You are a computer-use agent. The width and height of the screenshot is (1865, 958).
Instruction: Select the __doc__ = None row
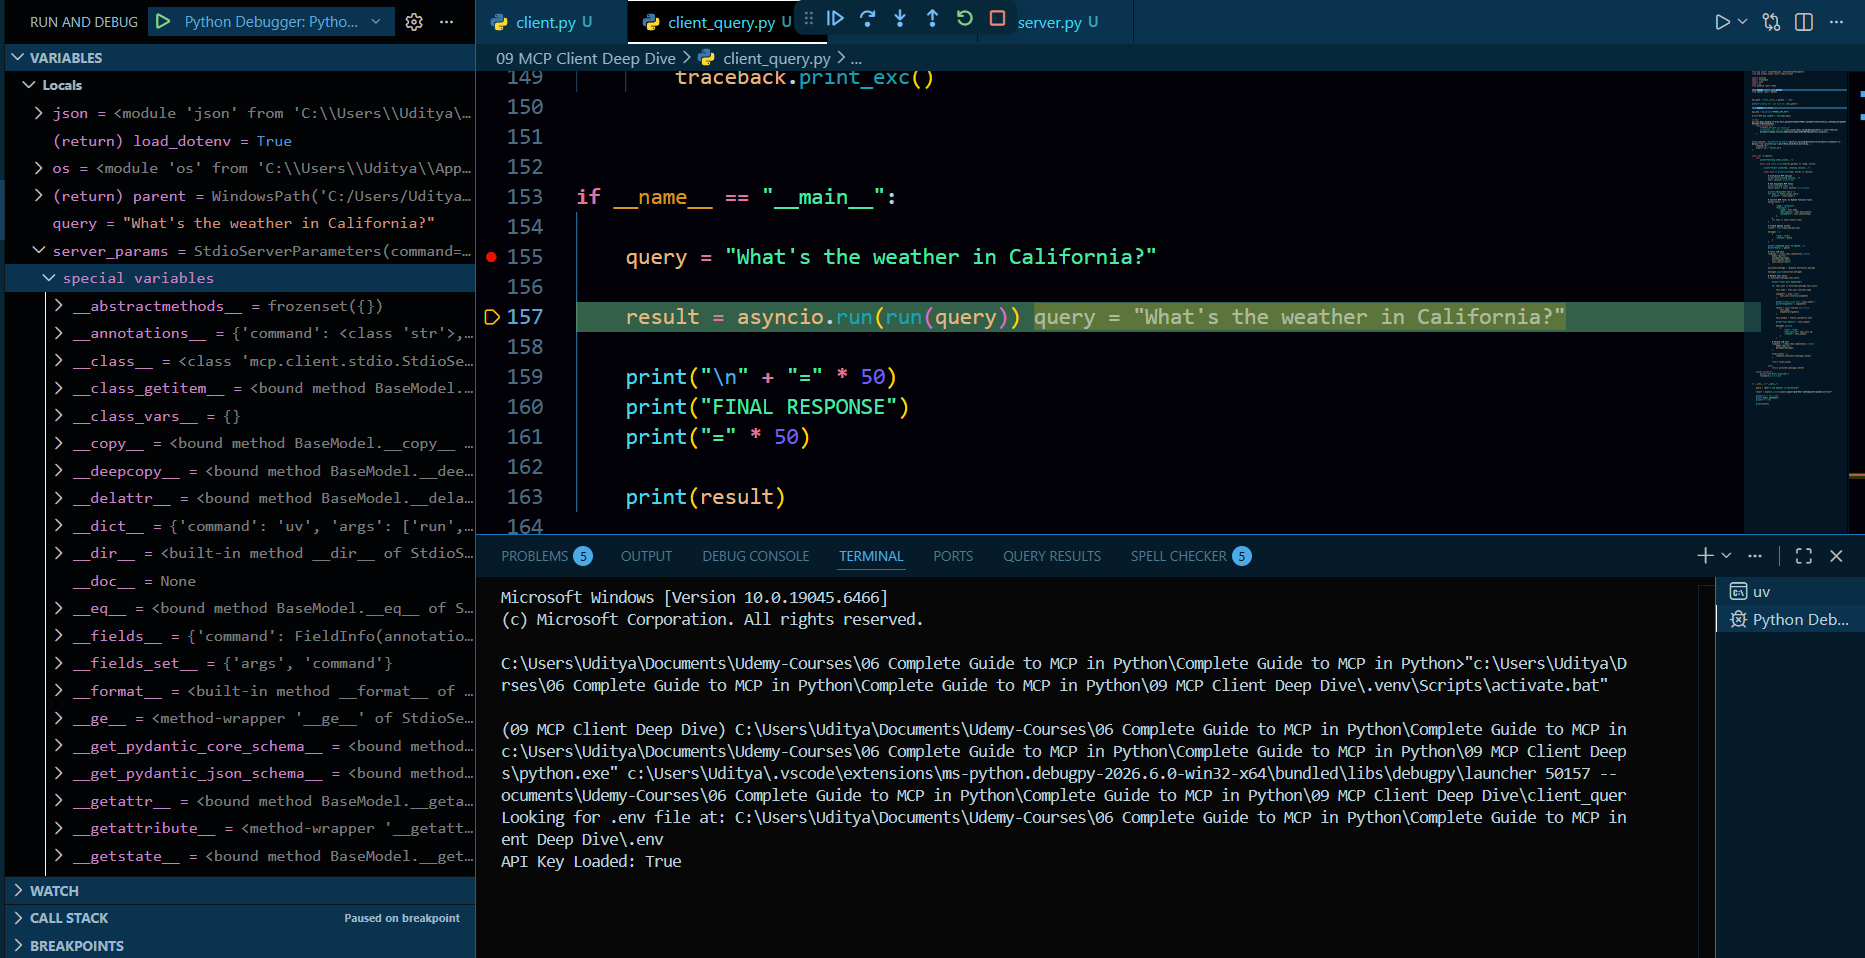click(240, 581)
